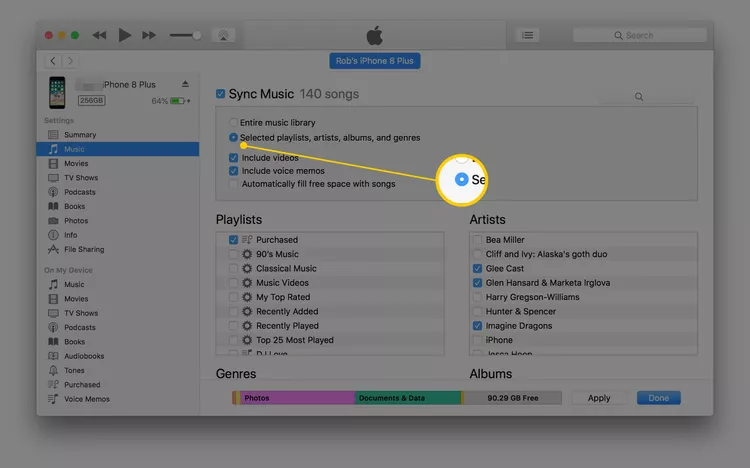Check the 90's Music playlist
750x468 pixels.
click(233, 254)
